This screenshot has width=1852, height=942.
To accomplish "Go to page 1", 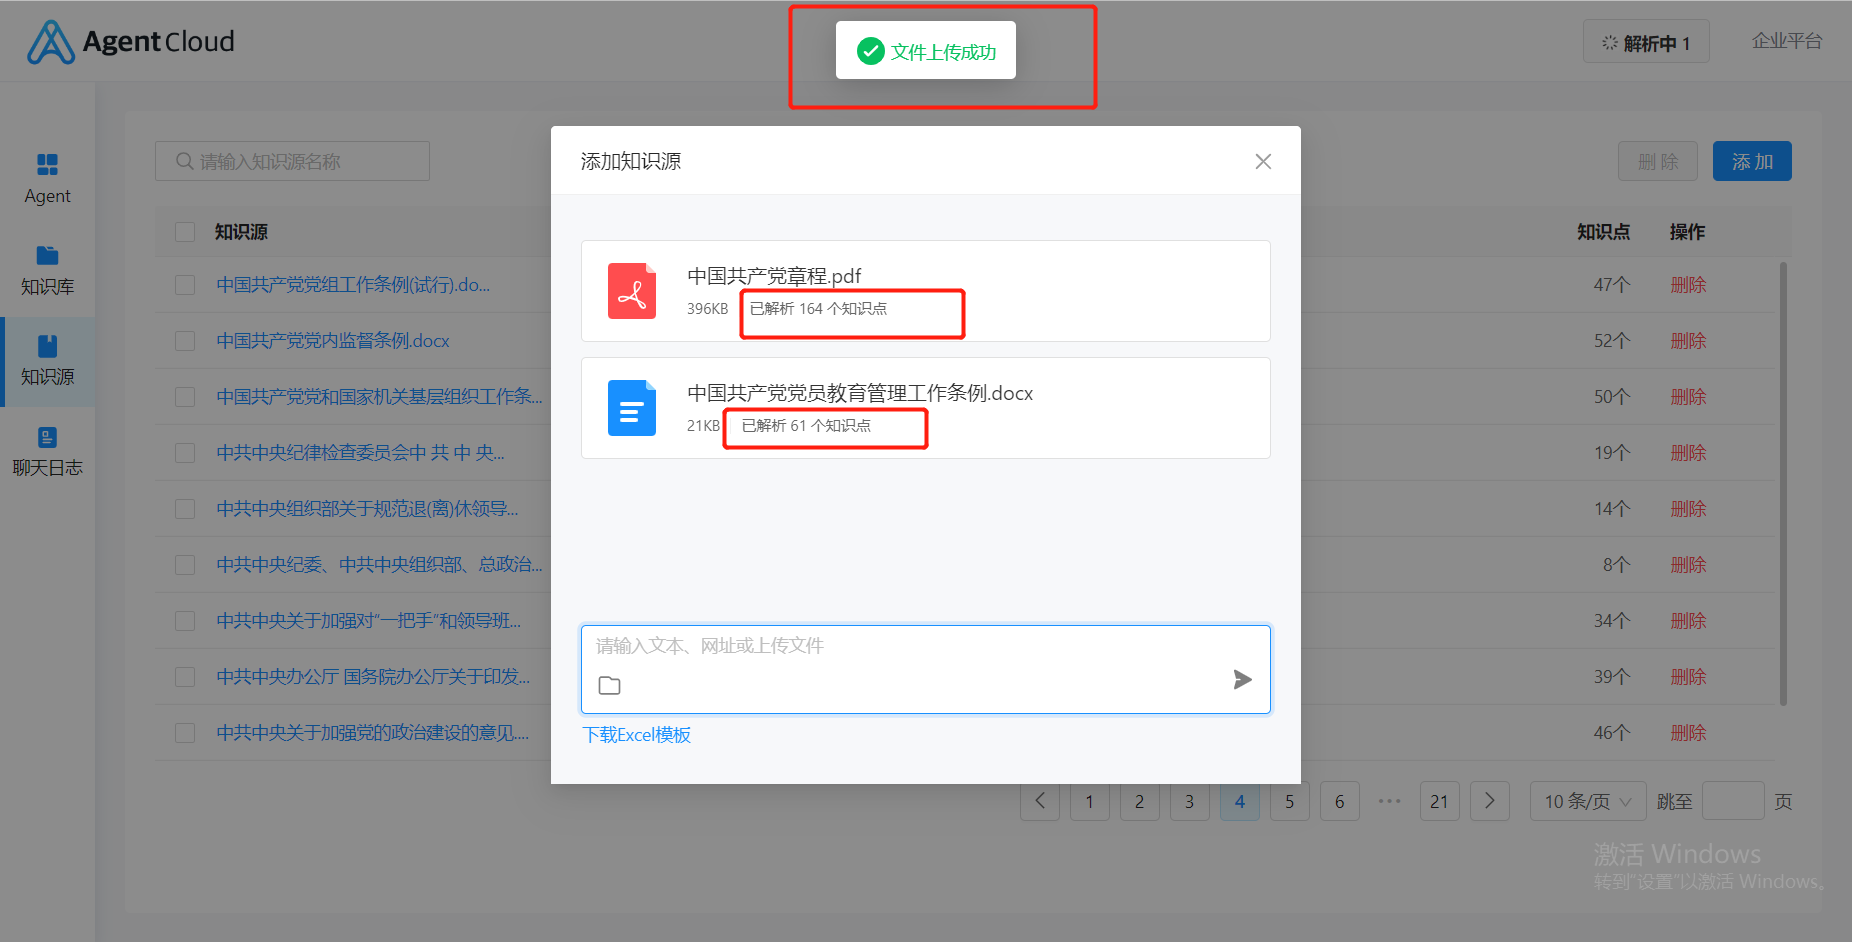I will (1090, 801).
